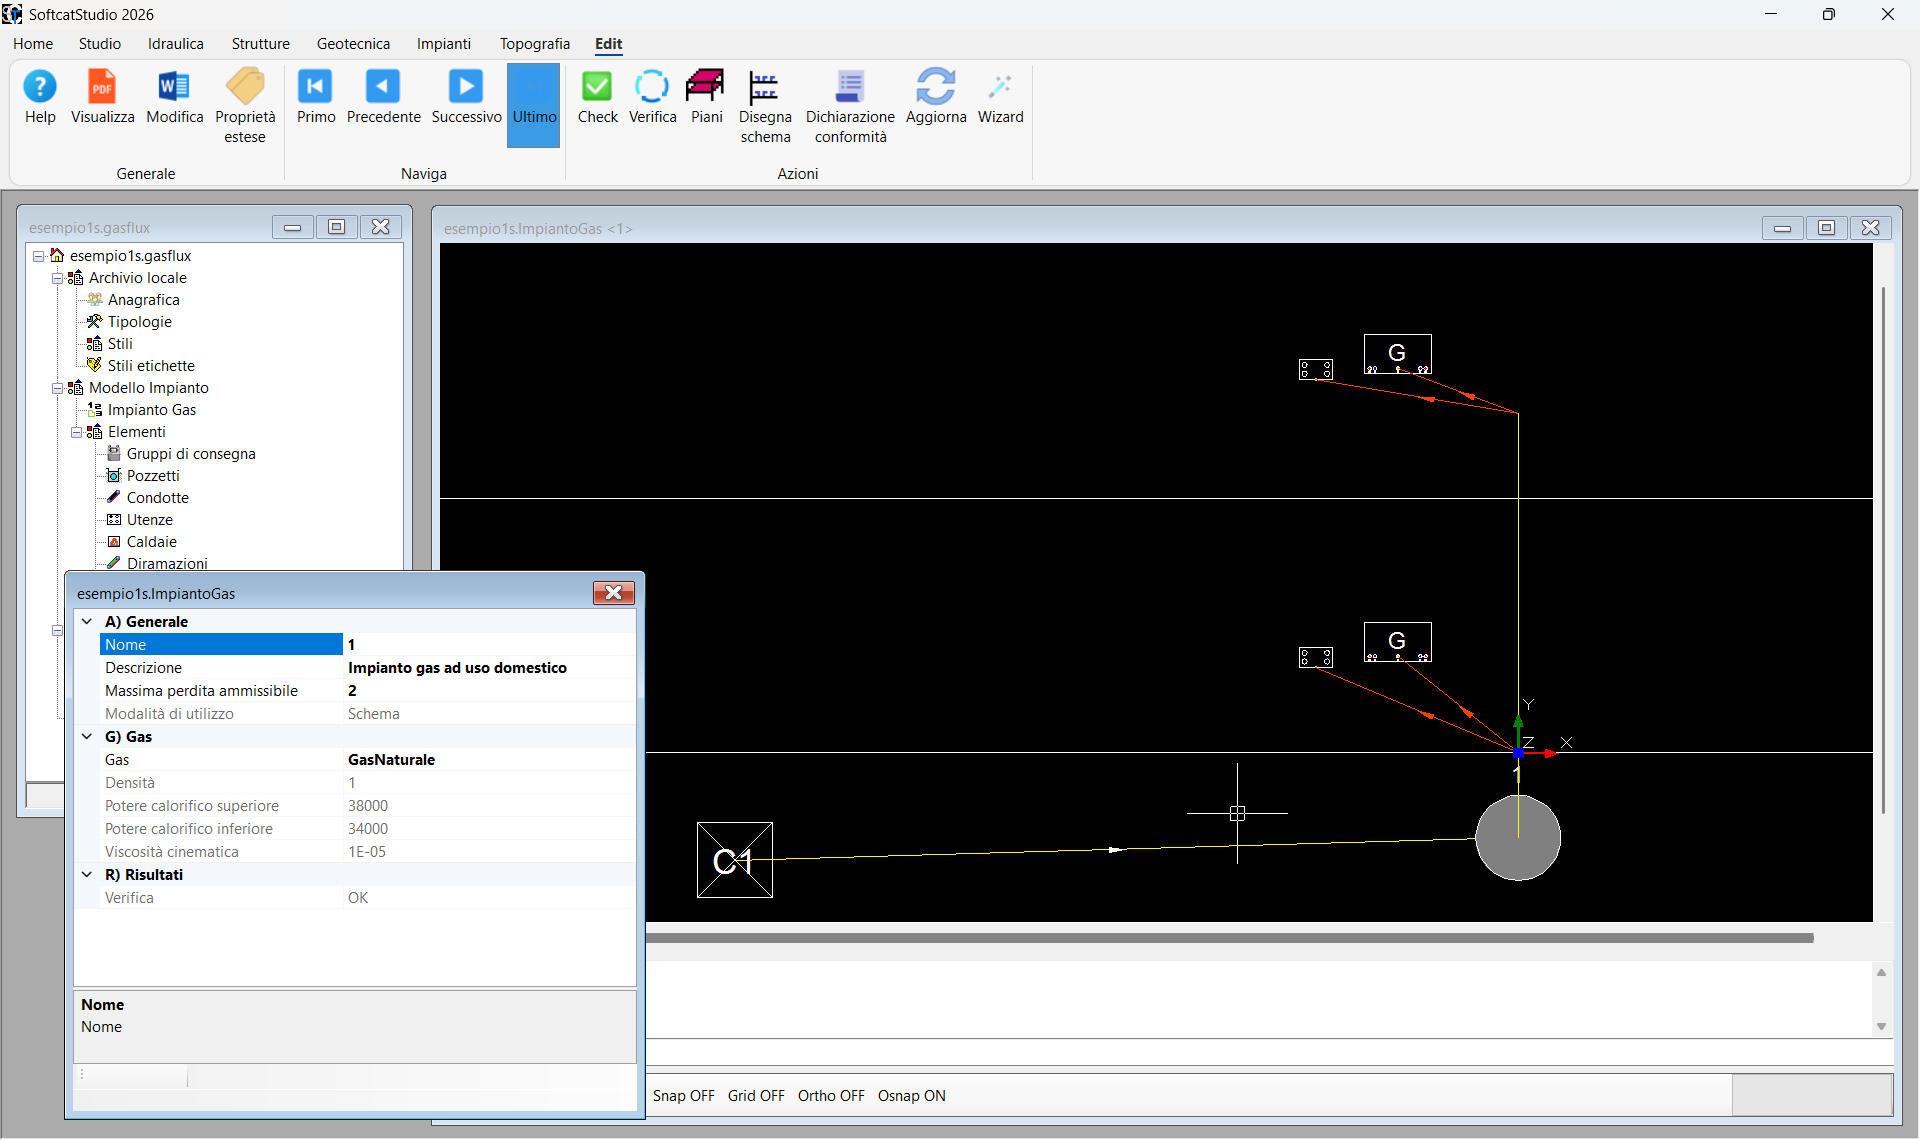This screenshot has height=1140, width=1920.
Task: Select Condotte tree node
Action: click(x=157, y=498)
